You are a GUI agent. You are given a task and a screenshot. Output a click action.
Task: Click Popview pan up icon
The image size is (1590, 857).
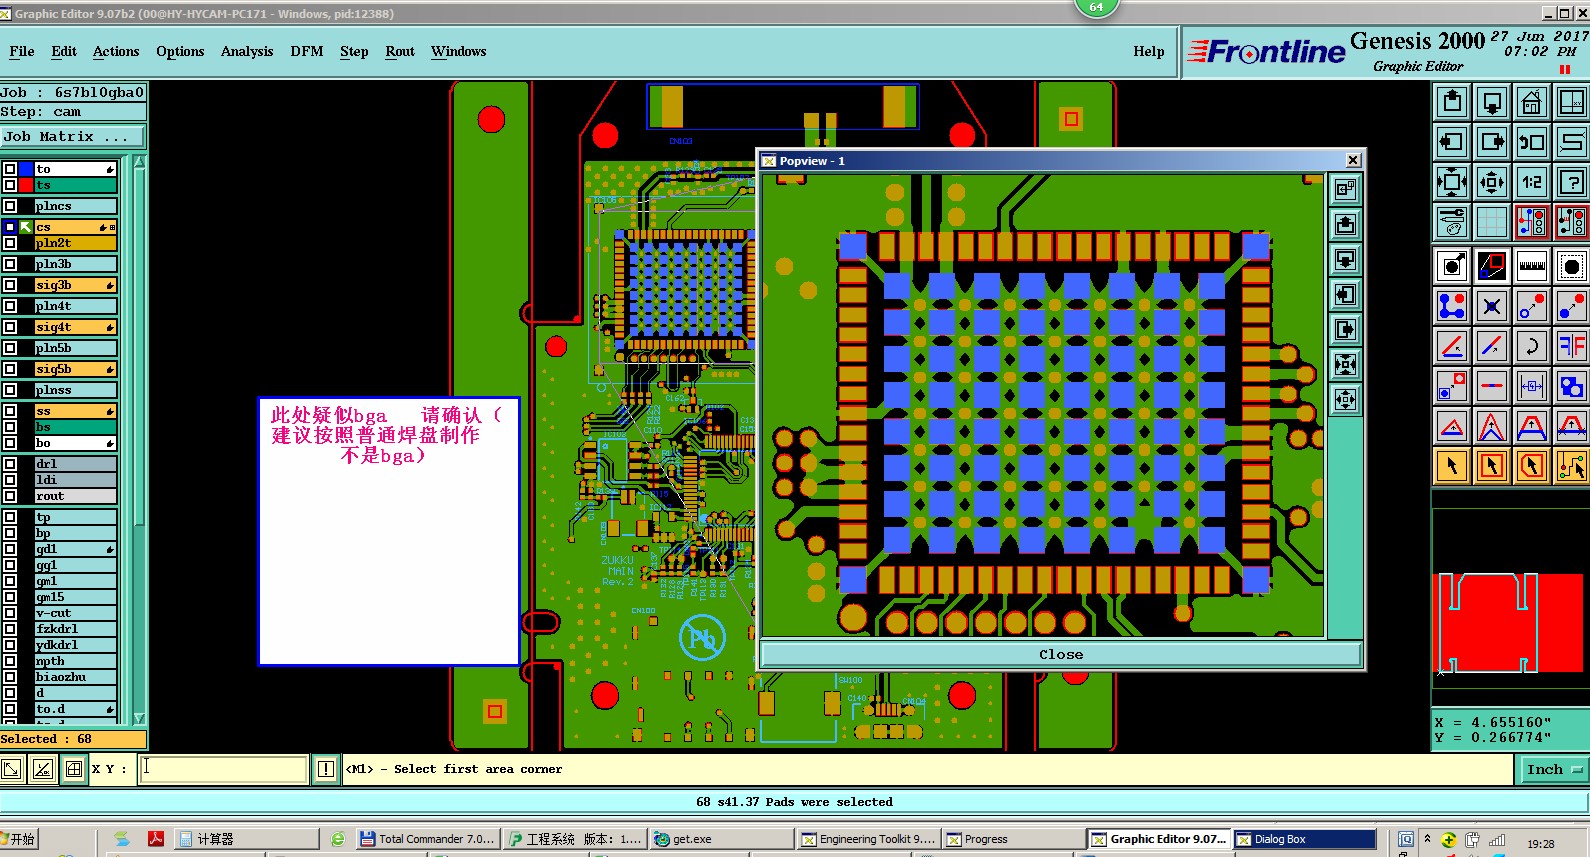(1346, 224)
